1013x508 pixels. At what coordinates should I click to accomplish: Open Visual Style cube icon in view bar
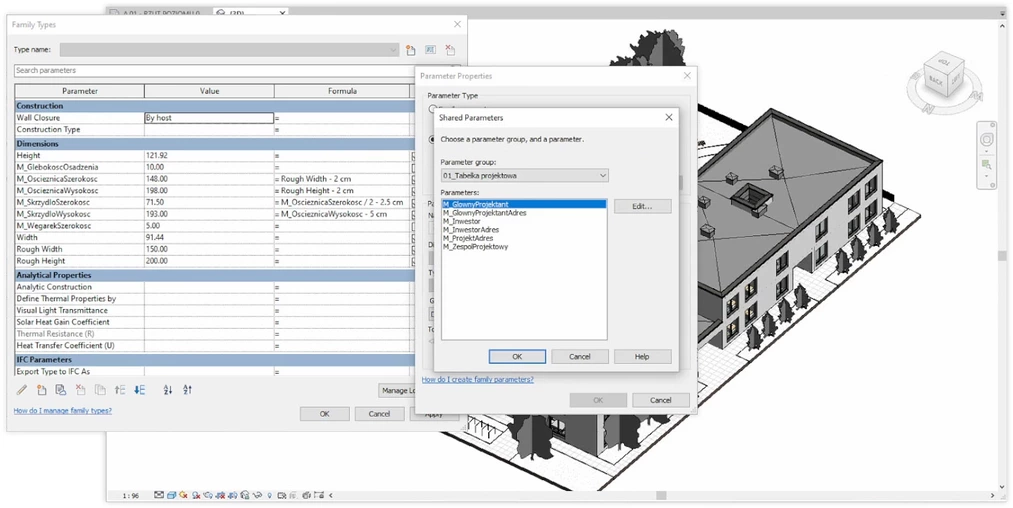coord(171,496)
